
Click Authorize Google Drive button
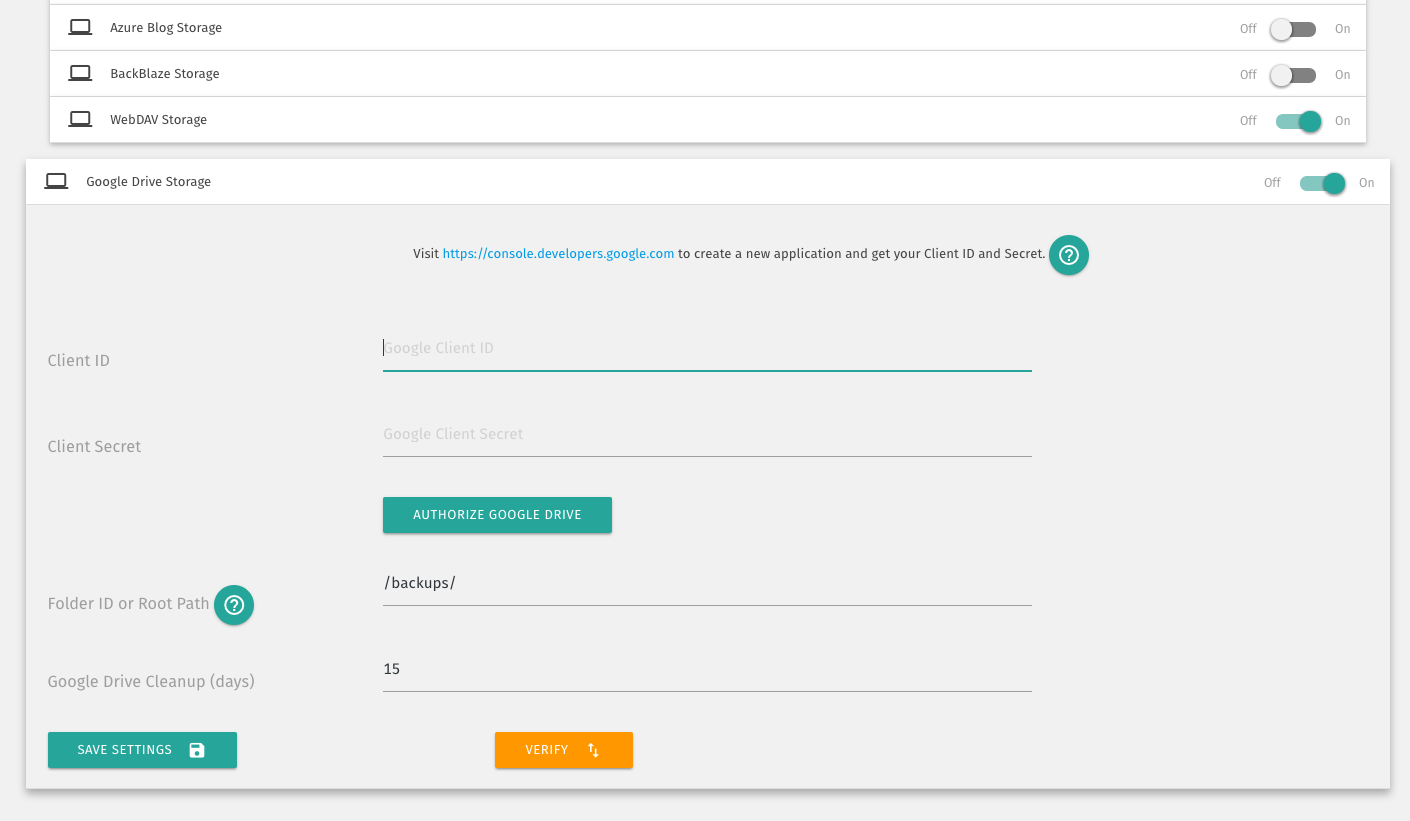point(497,515)
